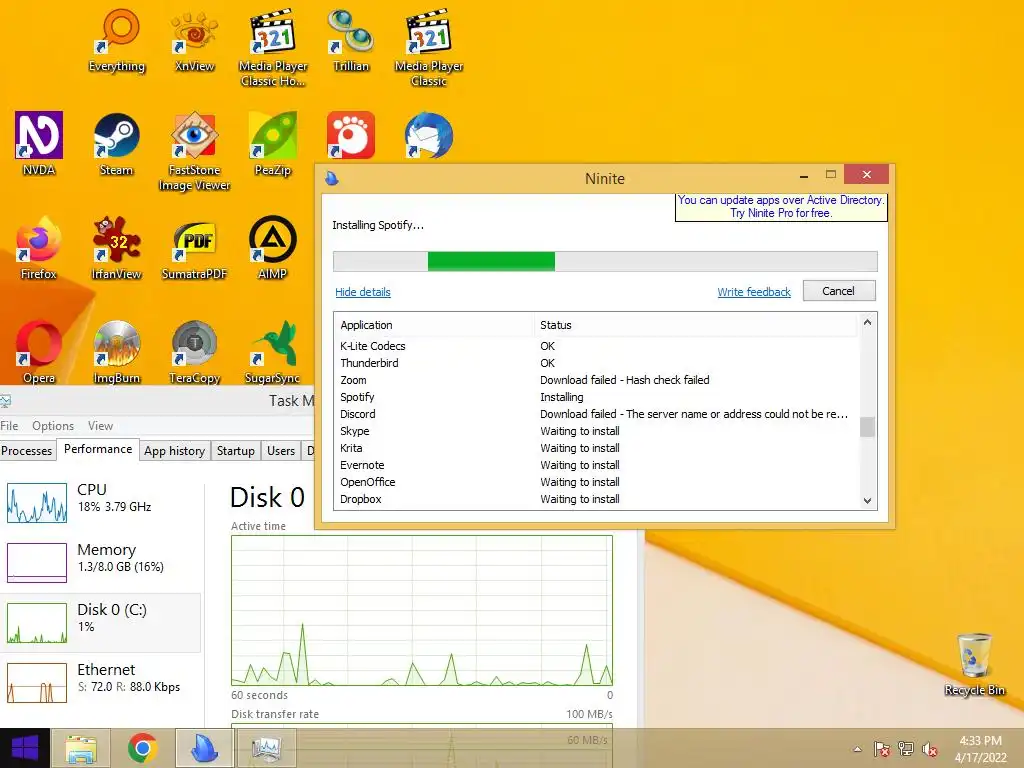Switch to the App history tab
The width and height of the screenshot is (1024, 768).
(174, 451)
